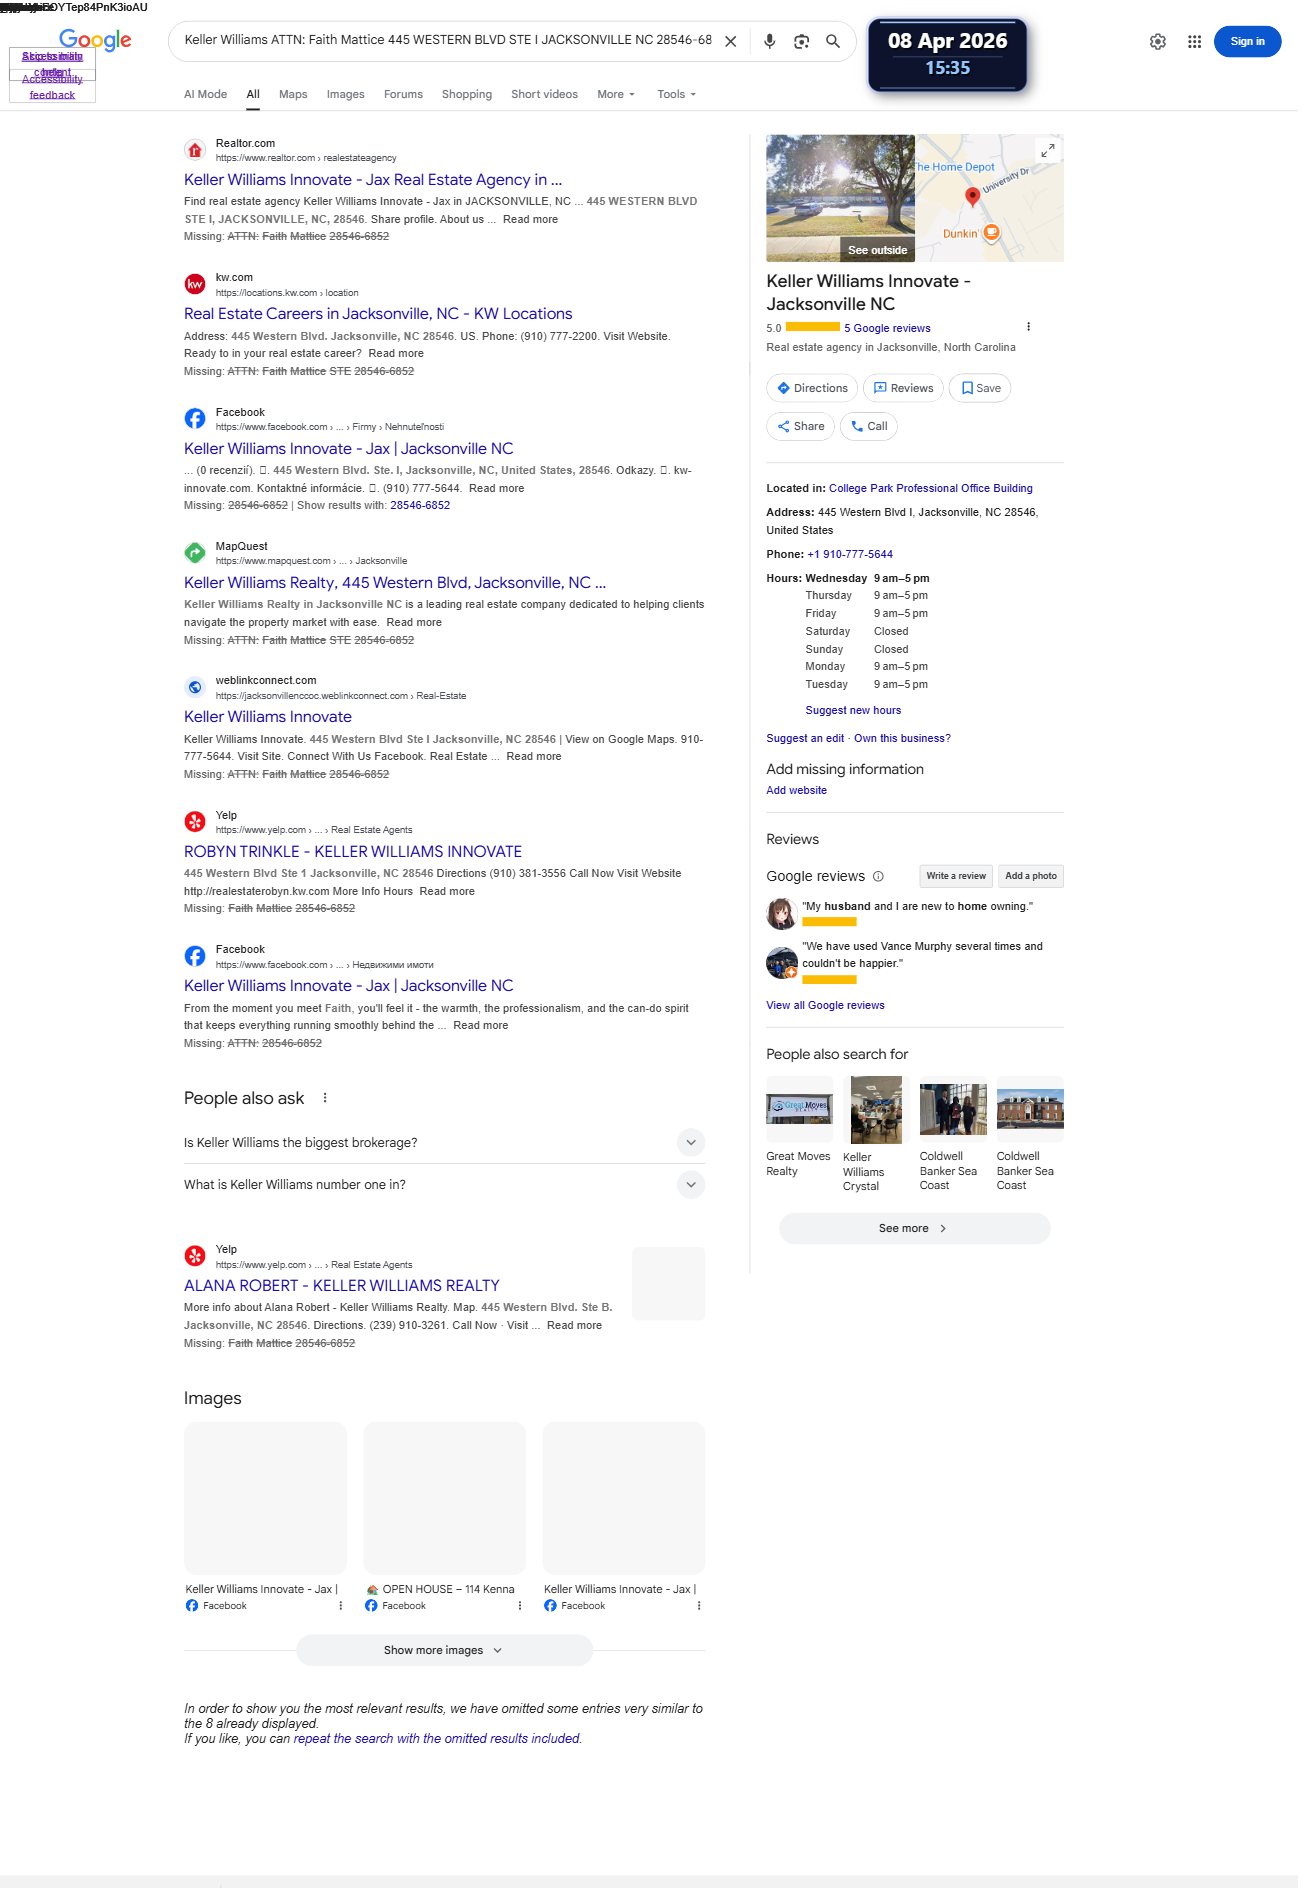Screen dimensions: 1307x1888
Task: Click the 'See outside' street view thumbnail
Action: (840, 198)
